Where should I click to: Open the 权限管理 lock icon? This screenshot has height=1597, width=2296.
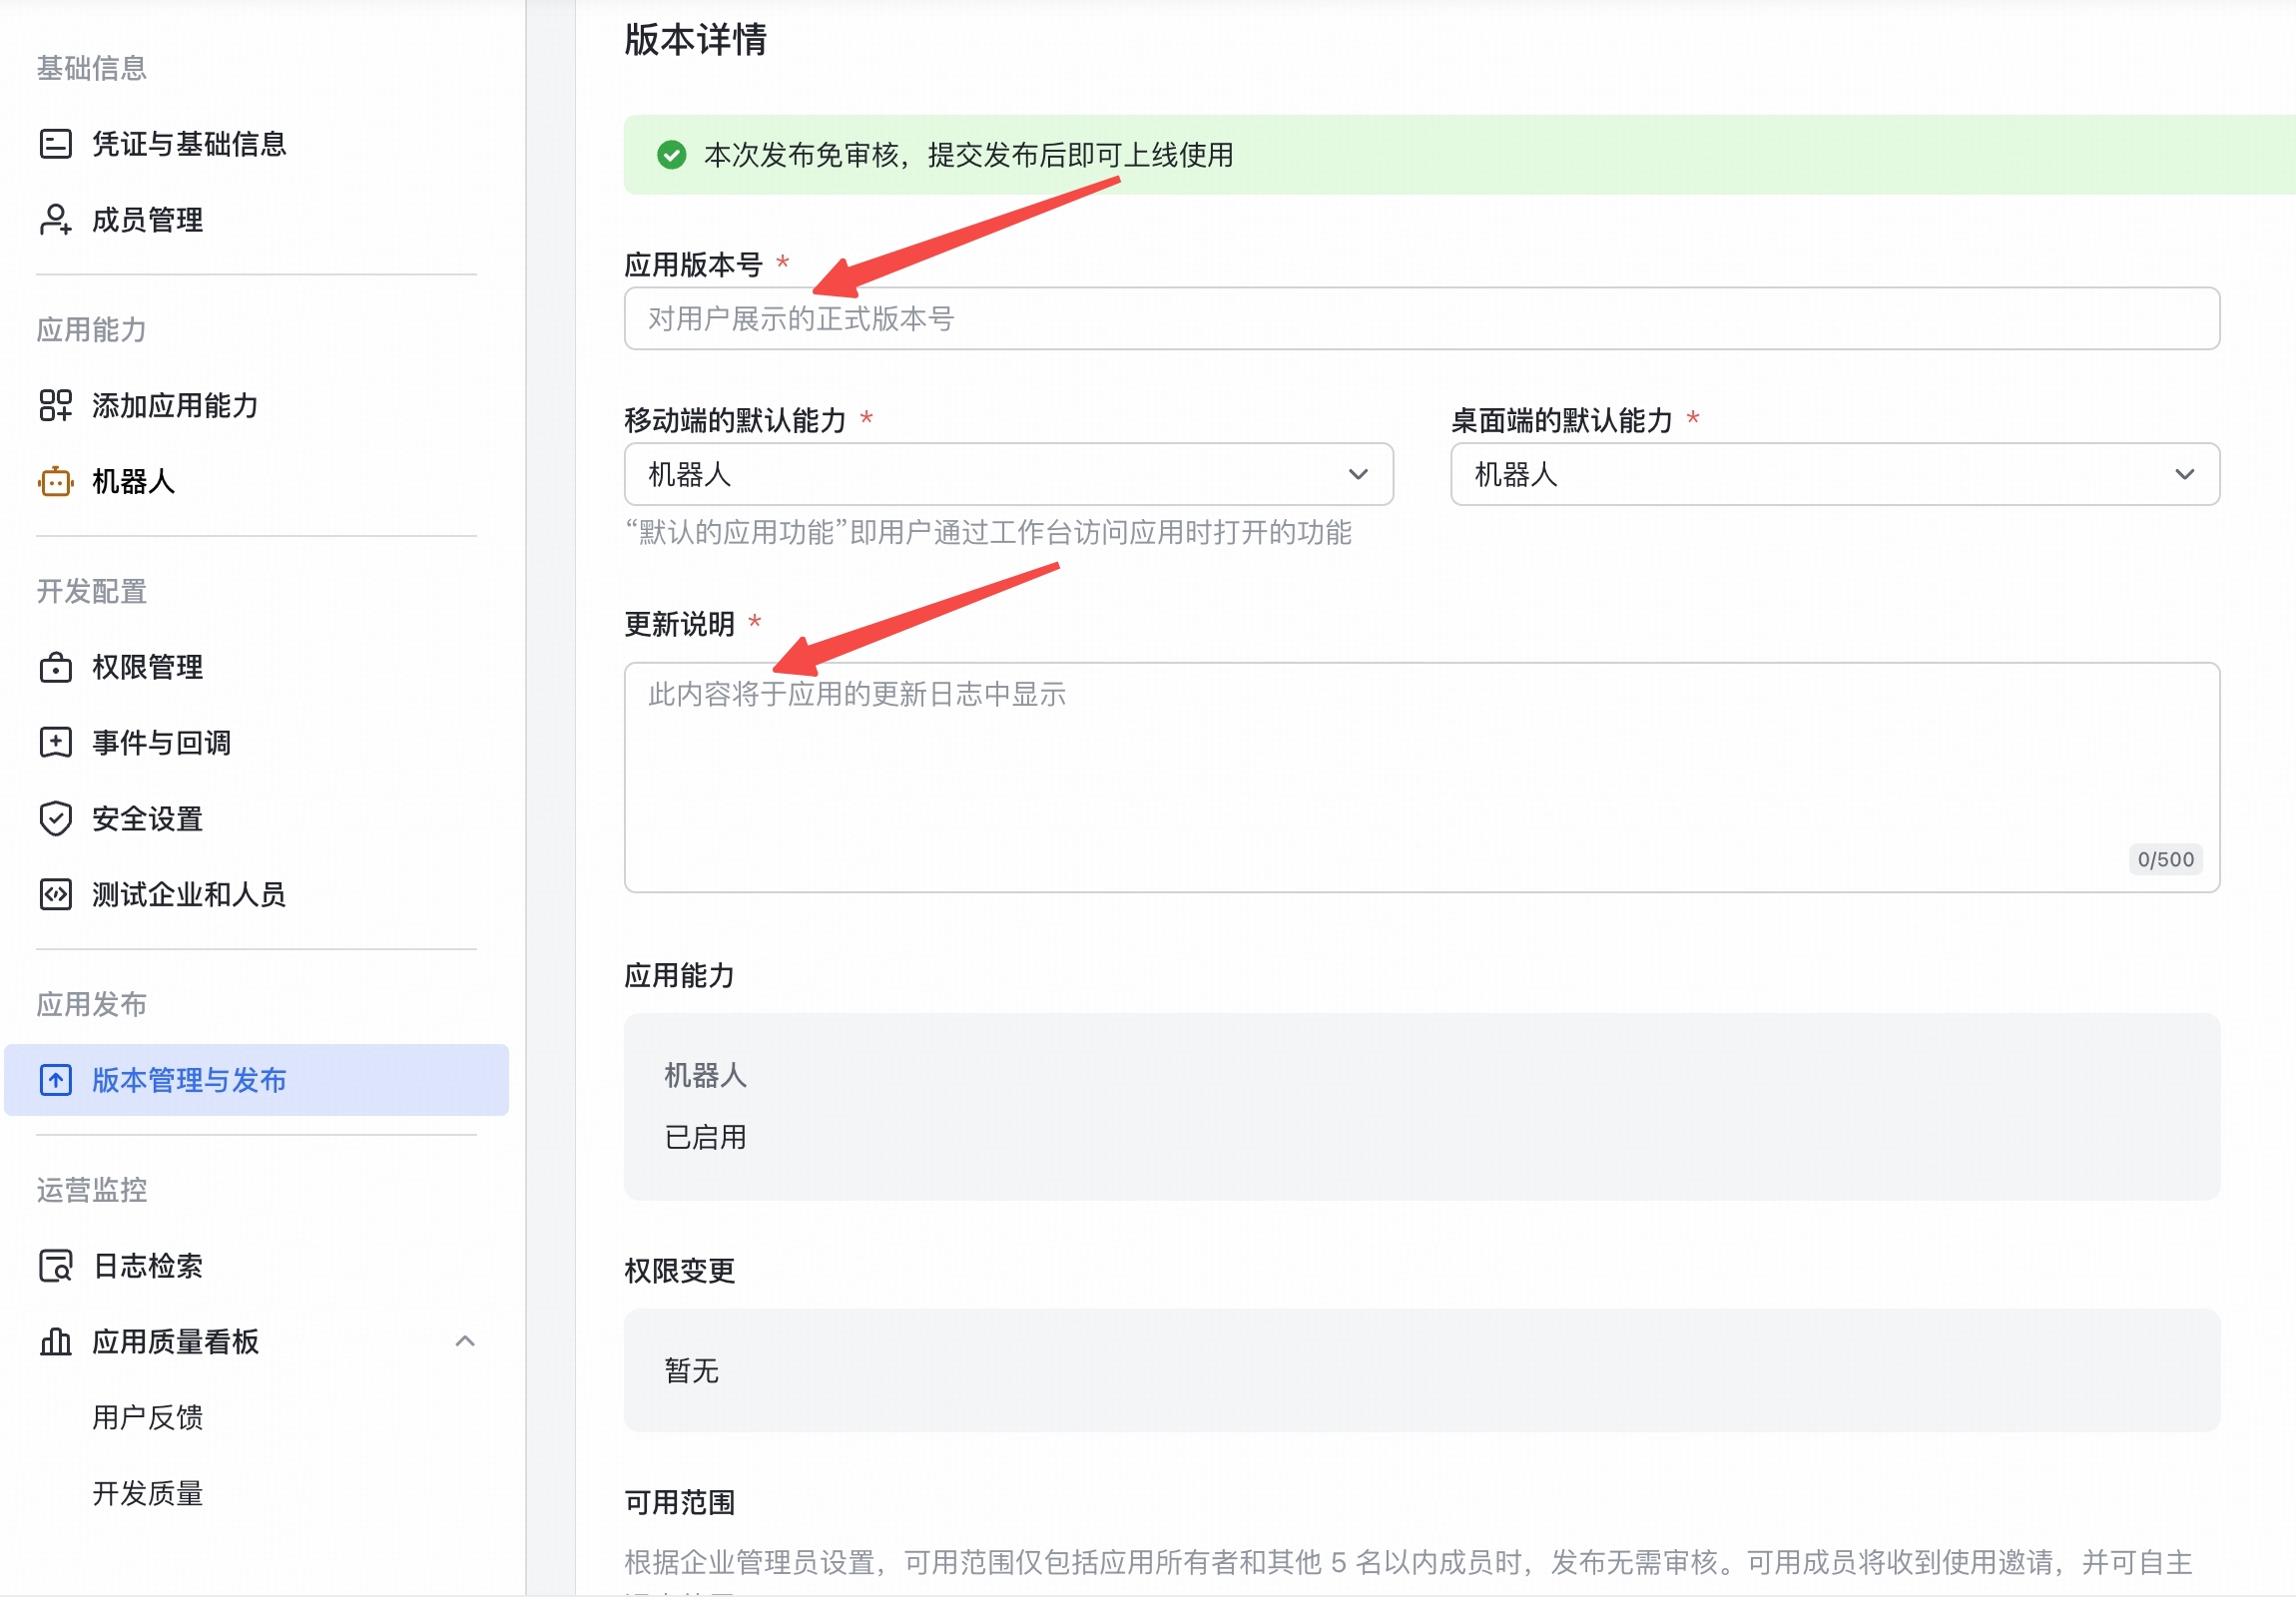[x=55, y=667]
